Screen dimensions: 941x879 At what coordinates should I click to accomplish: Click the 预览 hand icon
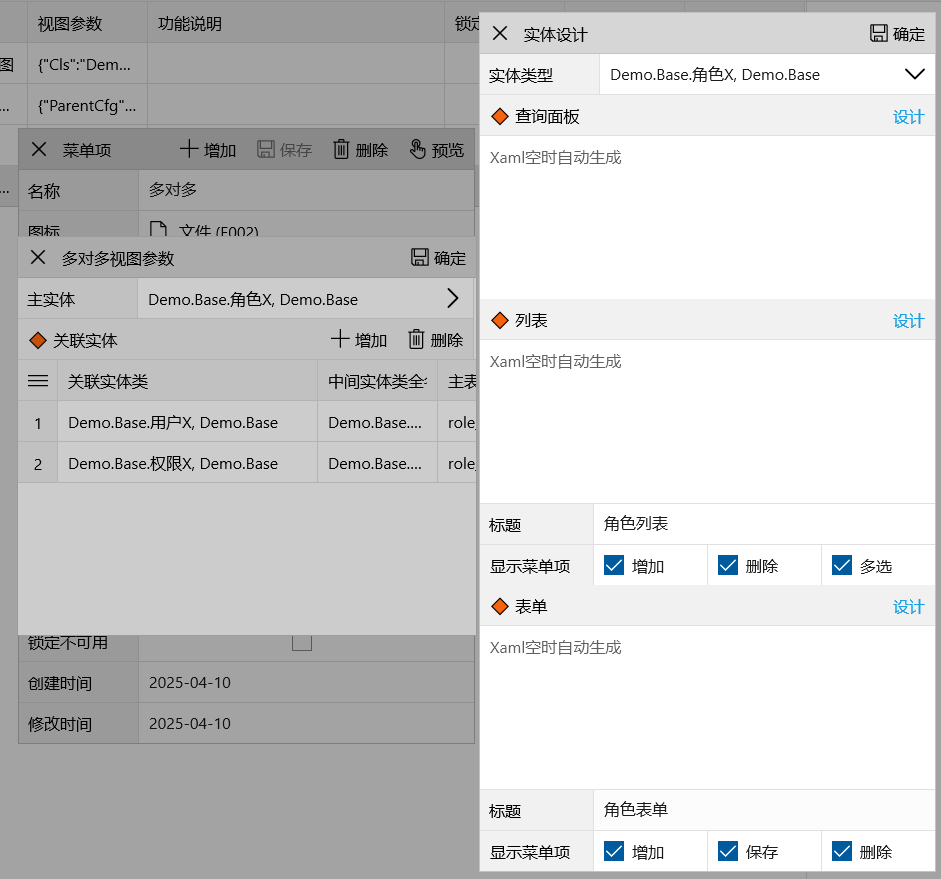(418, 150)
